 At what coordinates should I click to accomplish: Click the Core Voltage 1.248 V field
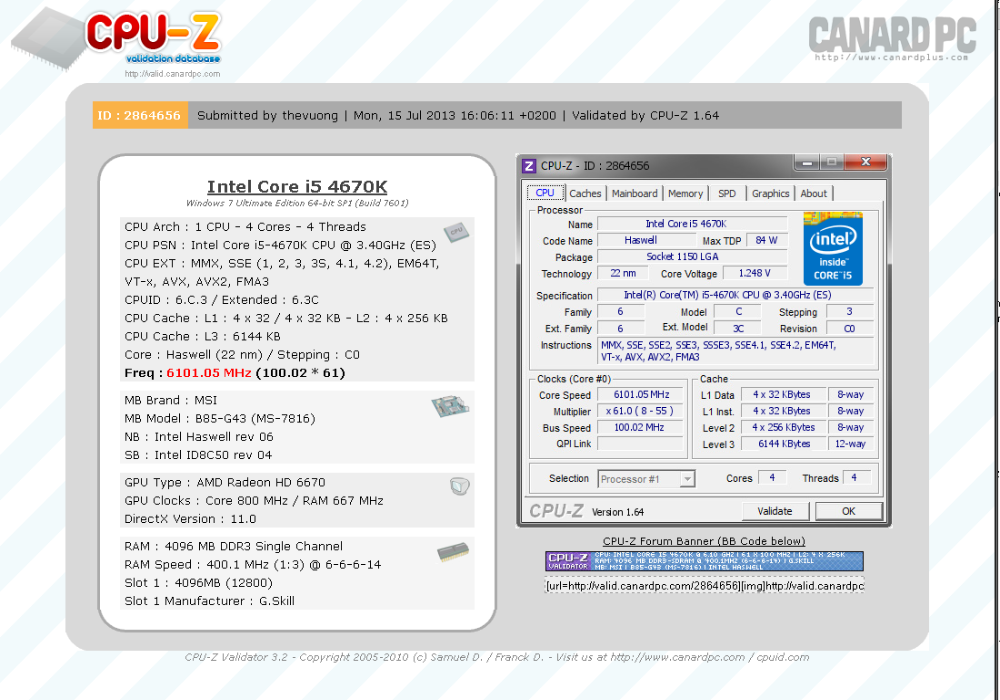coord(755,273)
